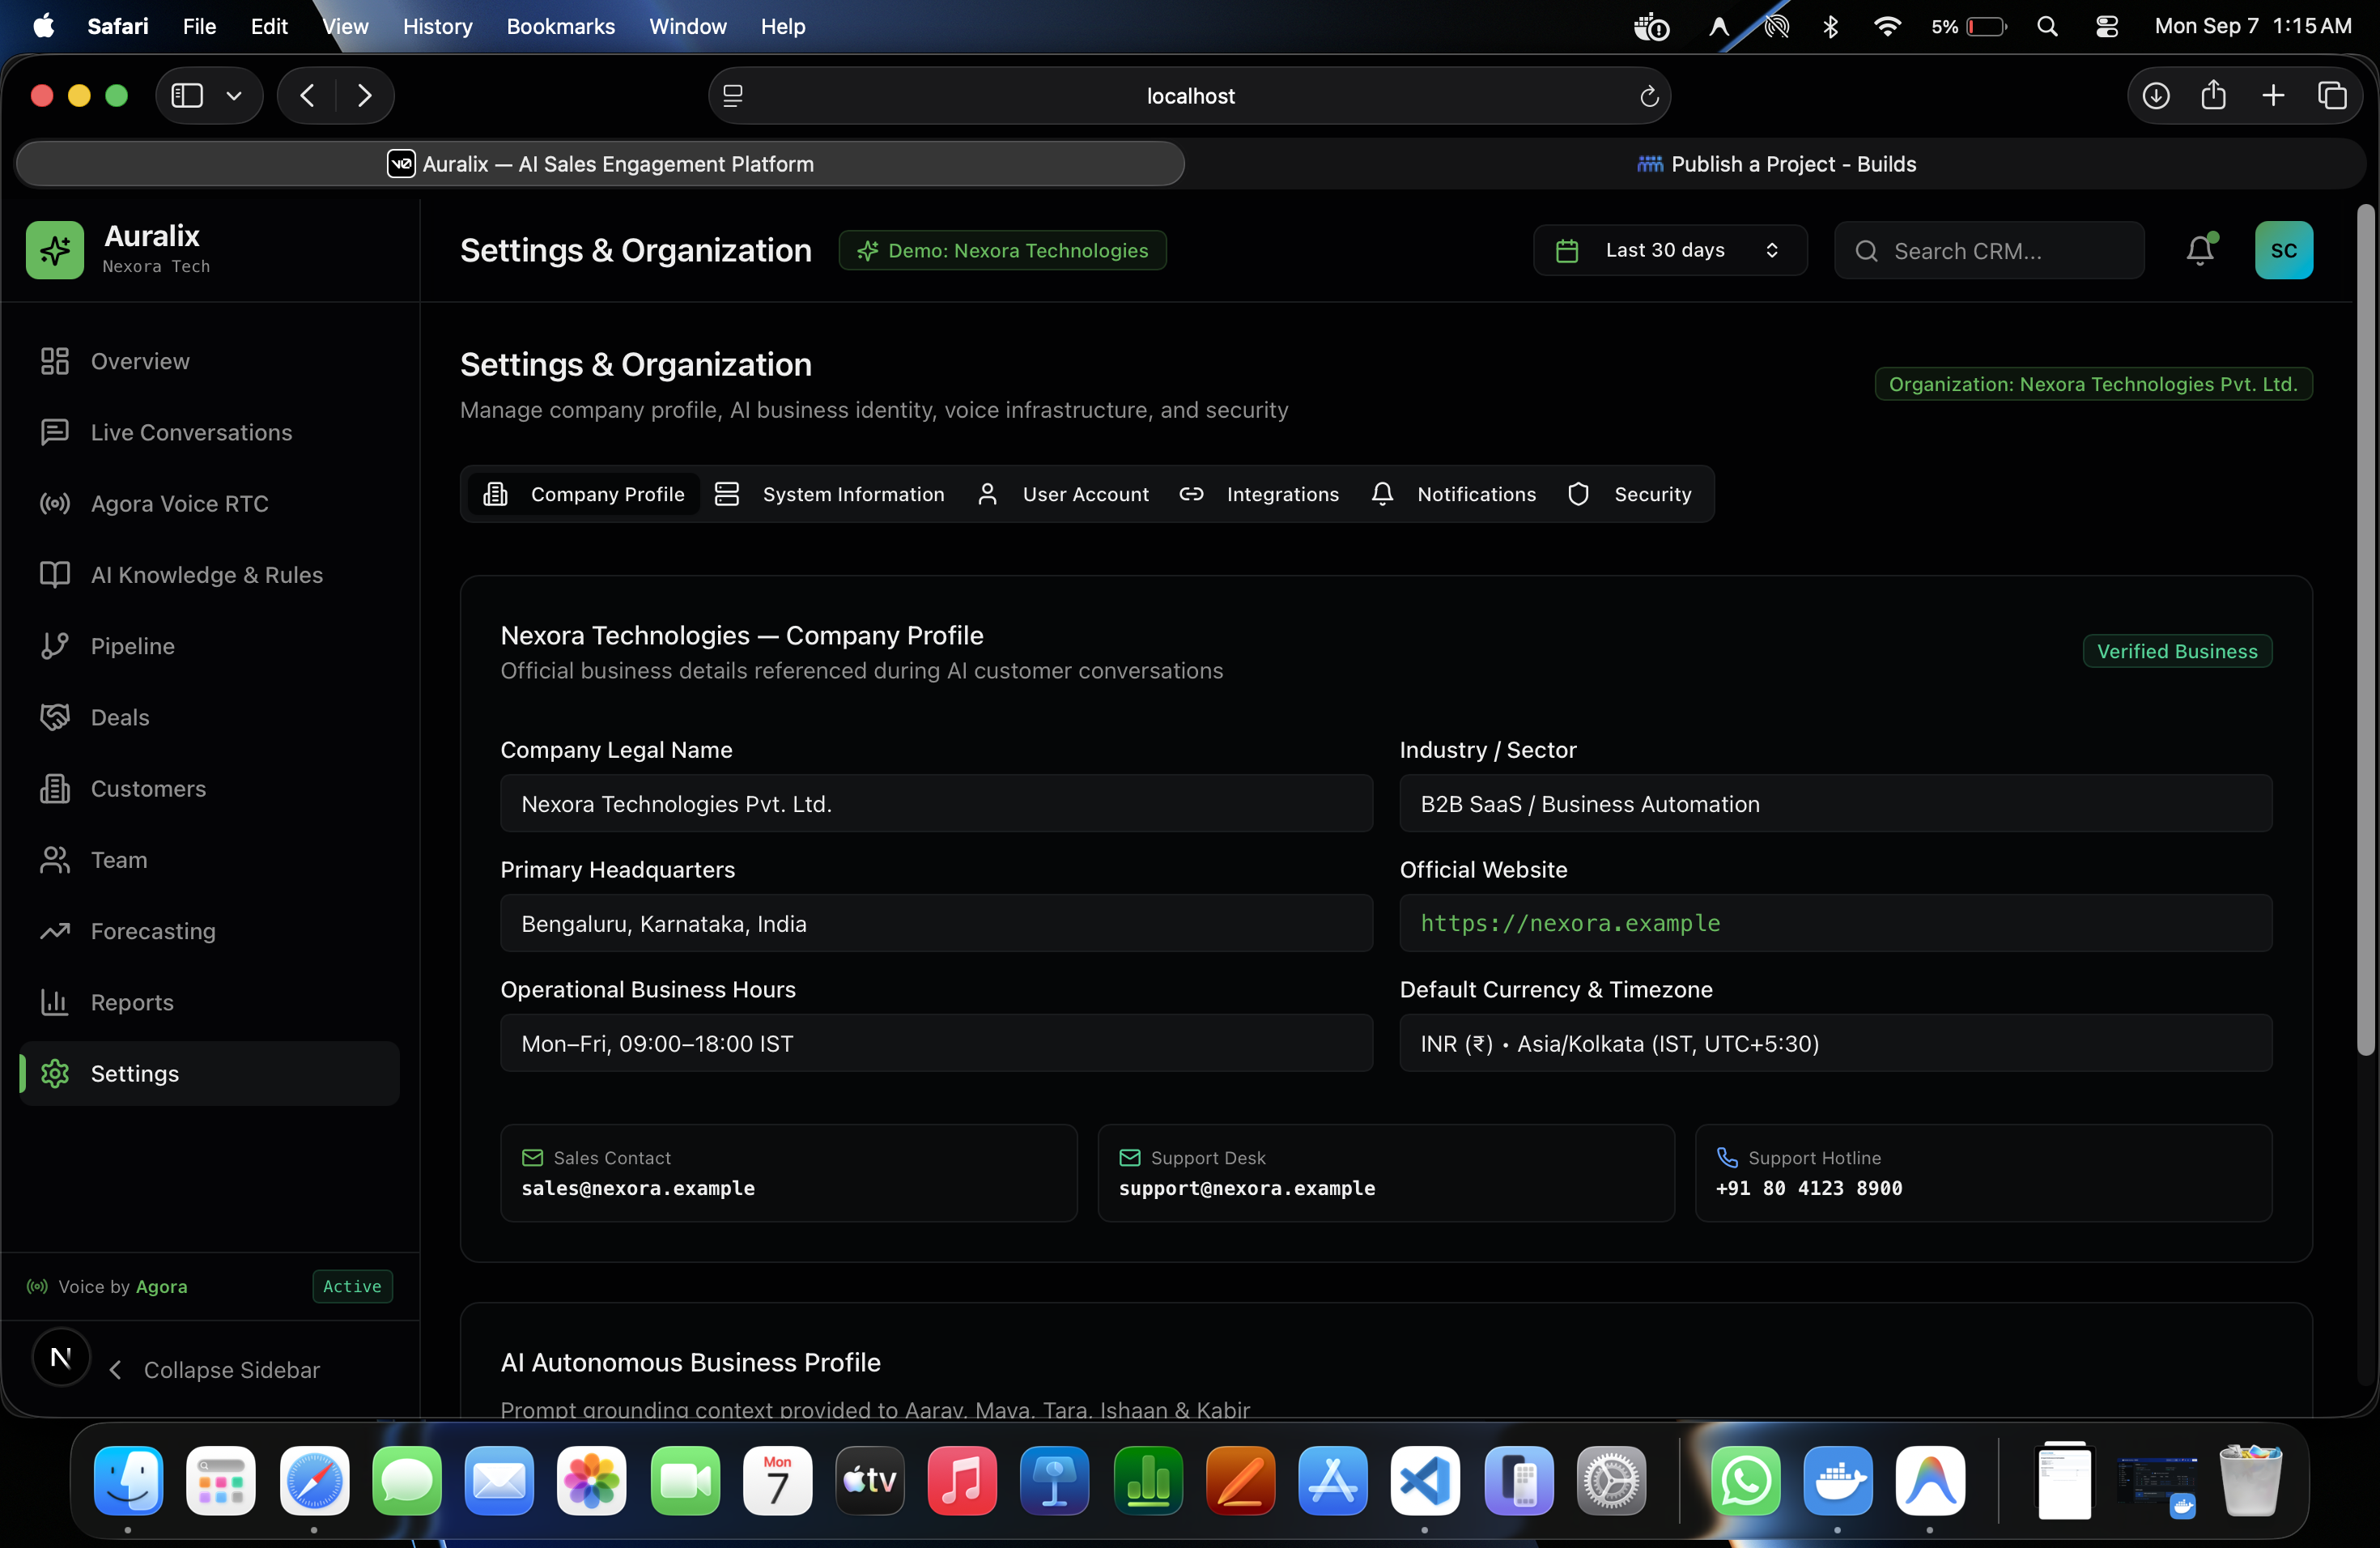Open the Reports page
The height and width of the screenshot is (1548, 2380).
tap(209, 1002)
